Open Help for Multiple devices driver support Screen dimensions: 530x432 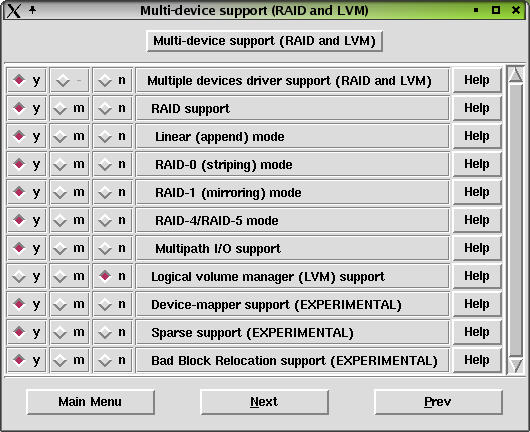pos(477,80)
